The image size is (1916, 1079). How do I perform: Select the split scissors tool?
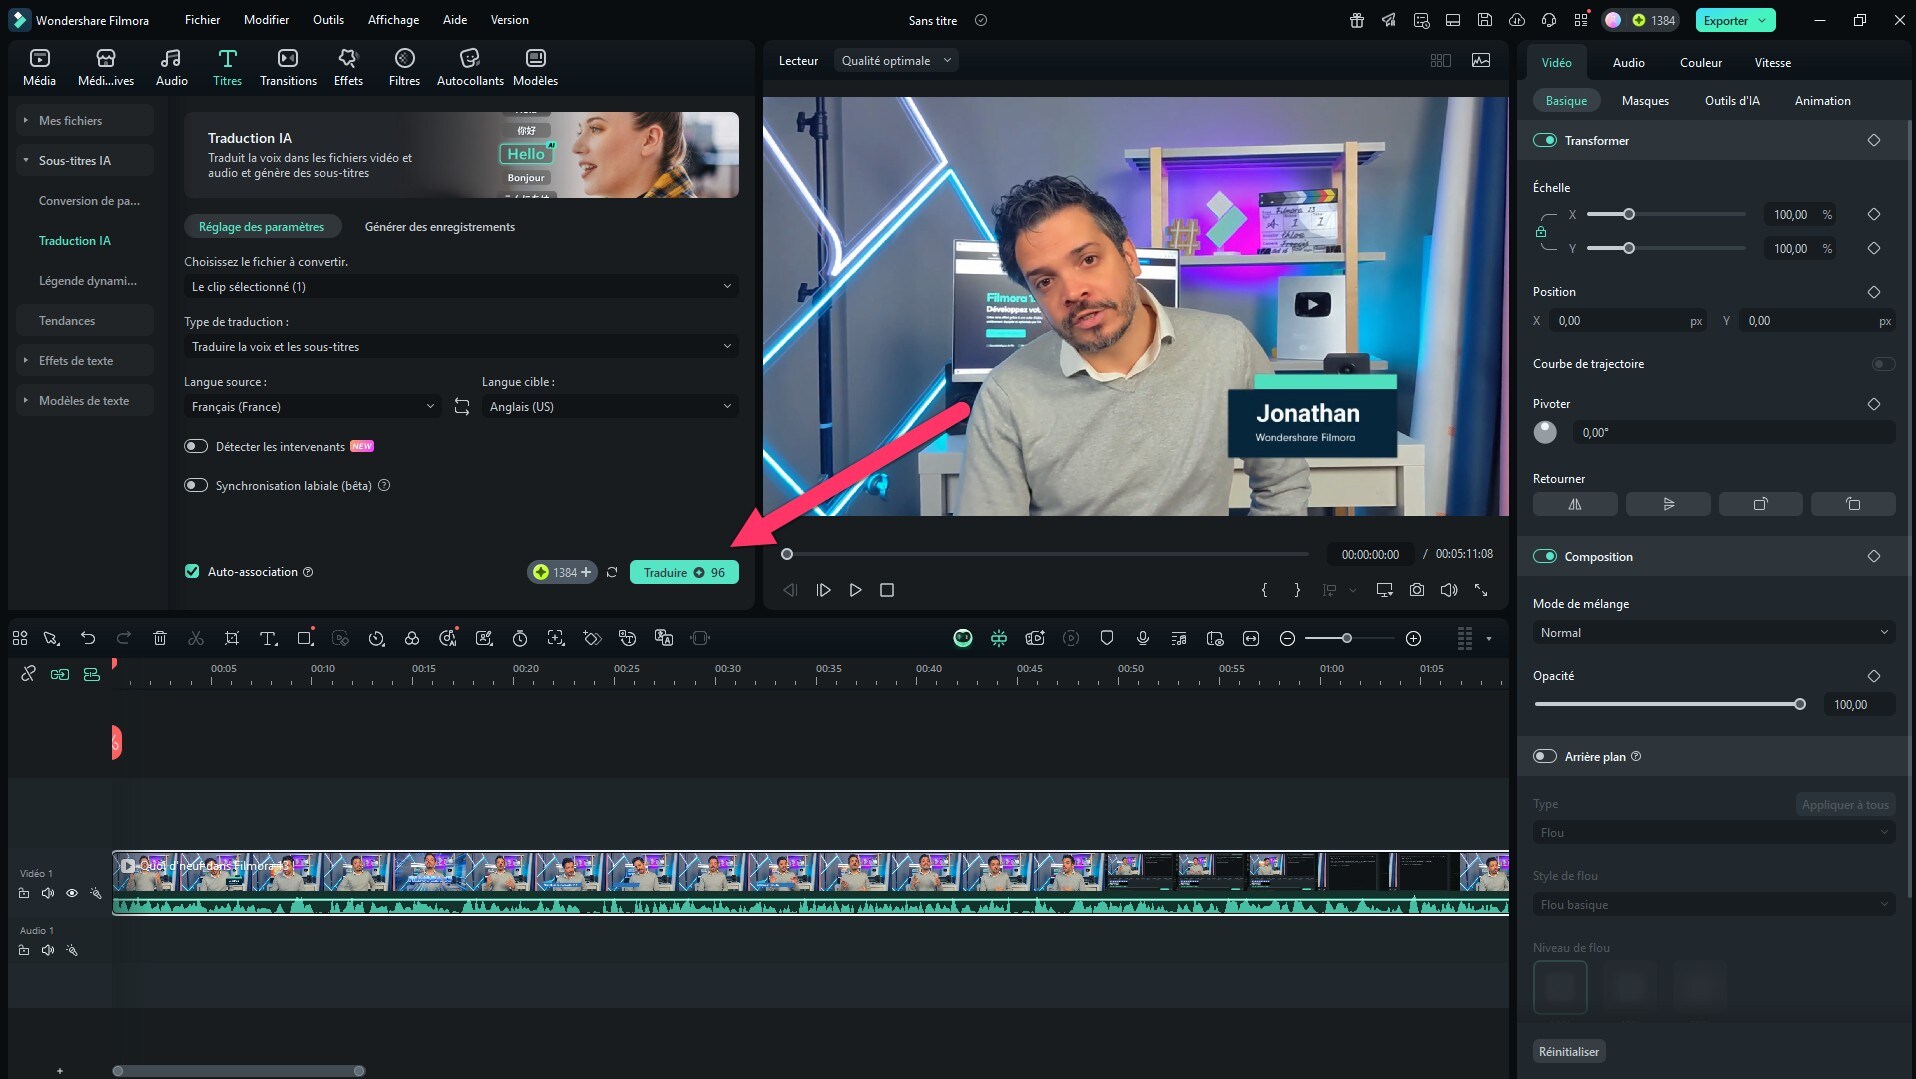click(196, 638)
